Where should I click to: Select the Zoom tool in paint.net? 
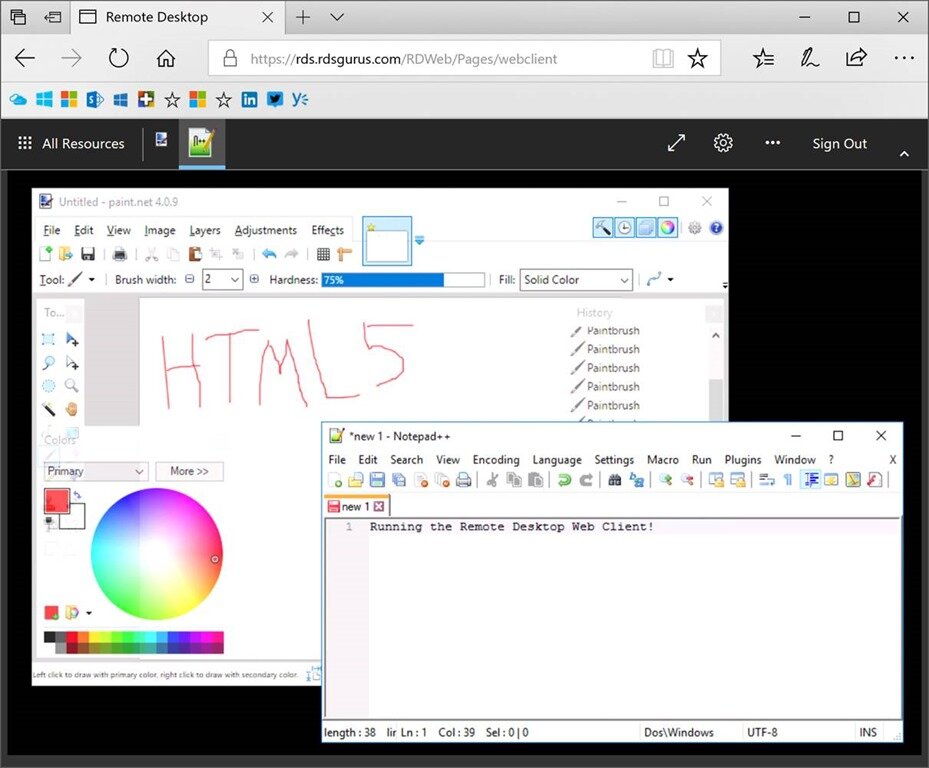point(72,385)
